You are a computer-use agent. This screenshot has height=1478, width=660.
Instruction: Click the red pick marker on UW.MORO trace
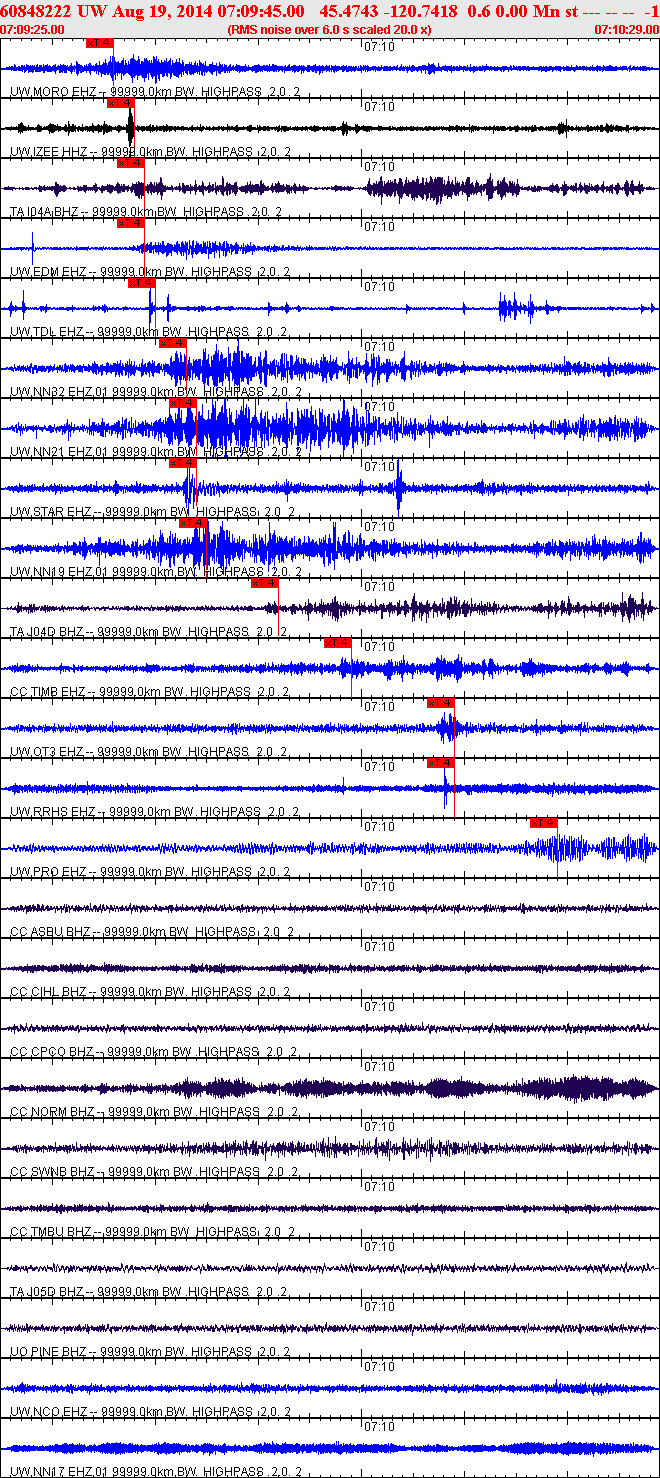tap(100, 43)
